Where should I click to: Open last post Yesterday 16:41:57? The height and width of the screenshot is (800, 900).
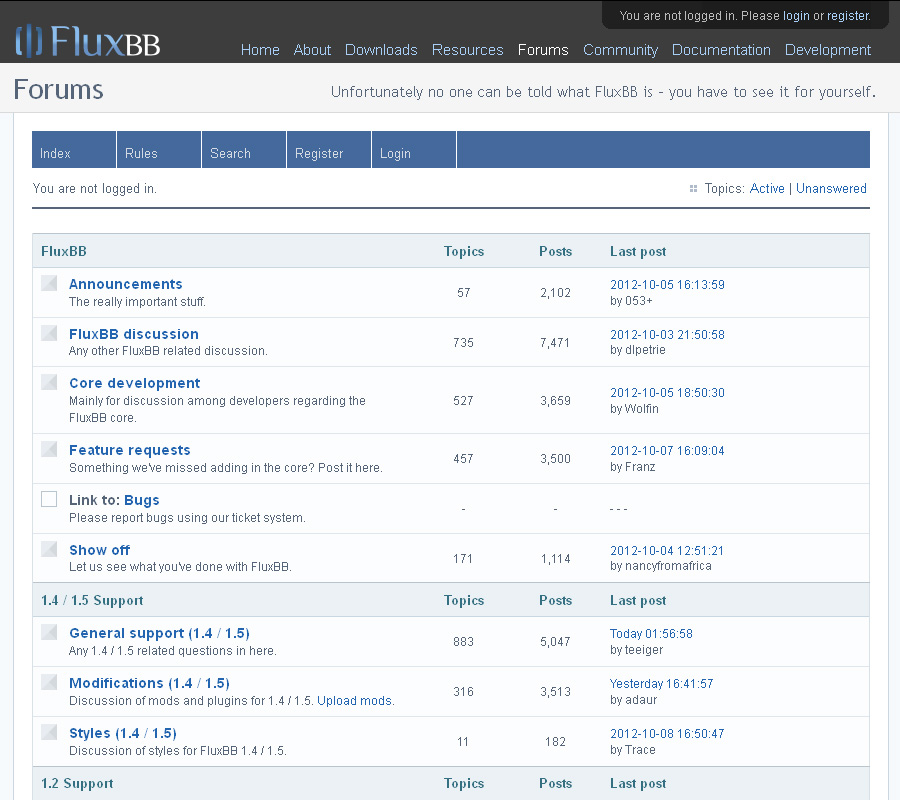[x=661, y=684]
